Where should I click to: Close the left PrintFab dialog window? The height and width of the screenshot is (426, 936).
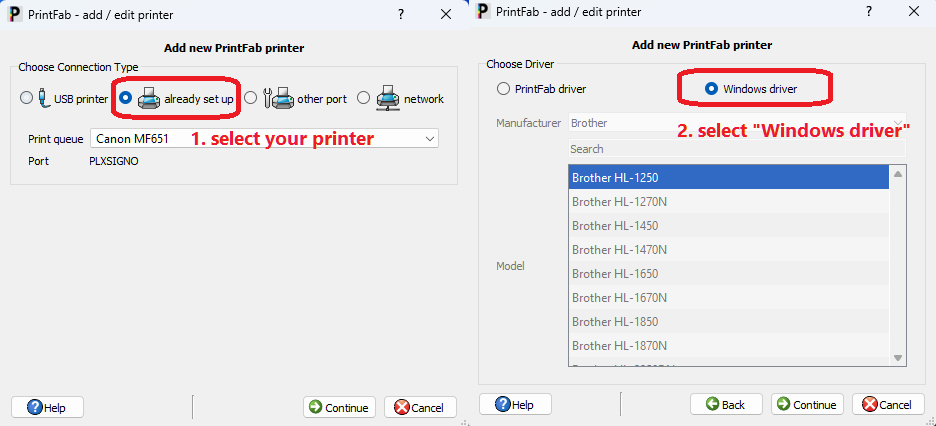pyautogui.click(x=446, y=14)
